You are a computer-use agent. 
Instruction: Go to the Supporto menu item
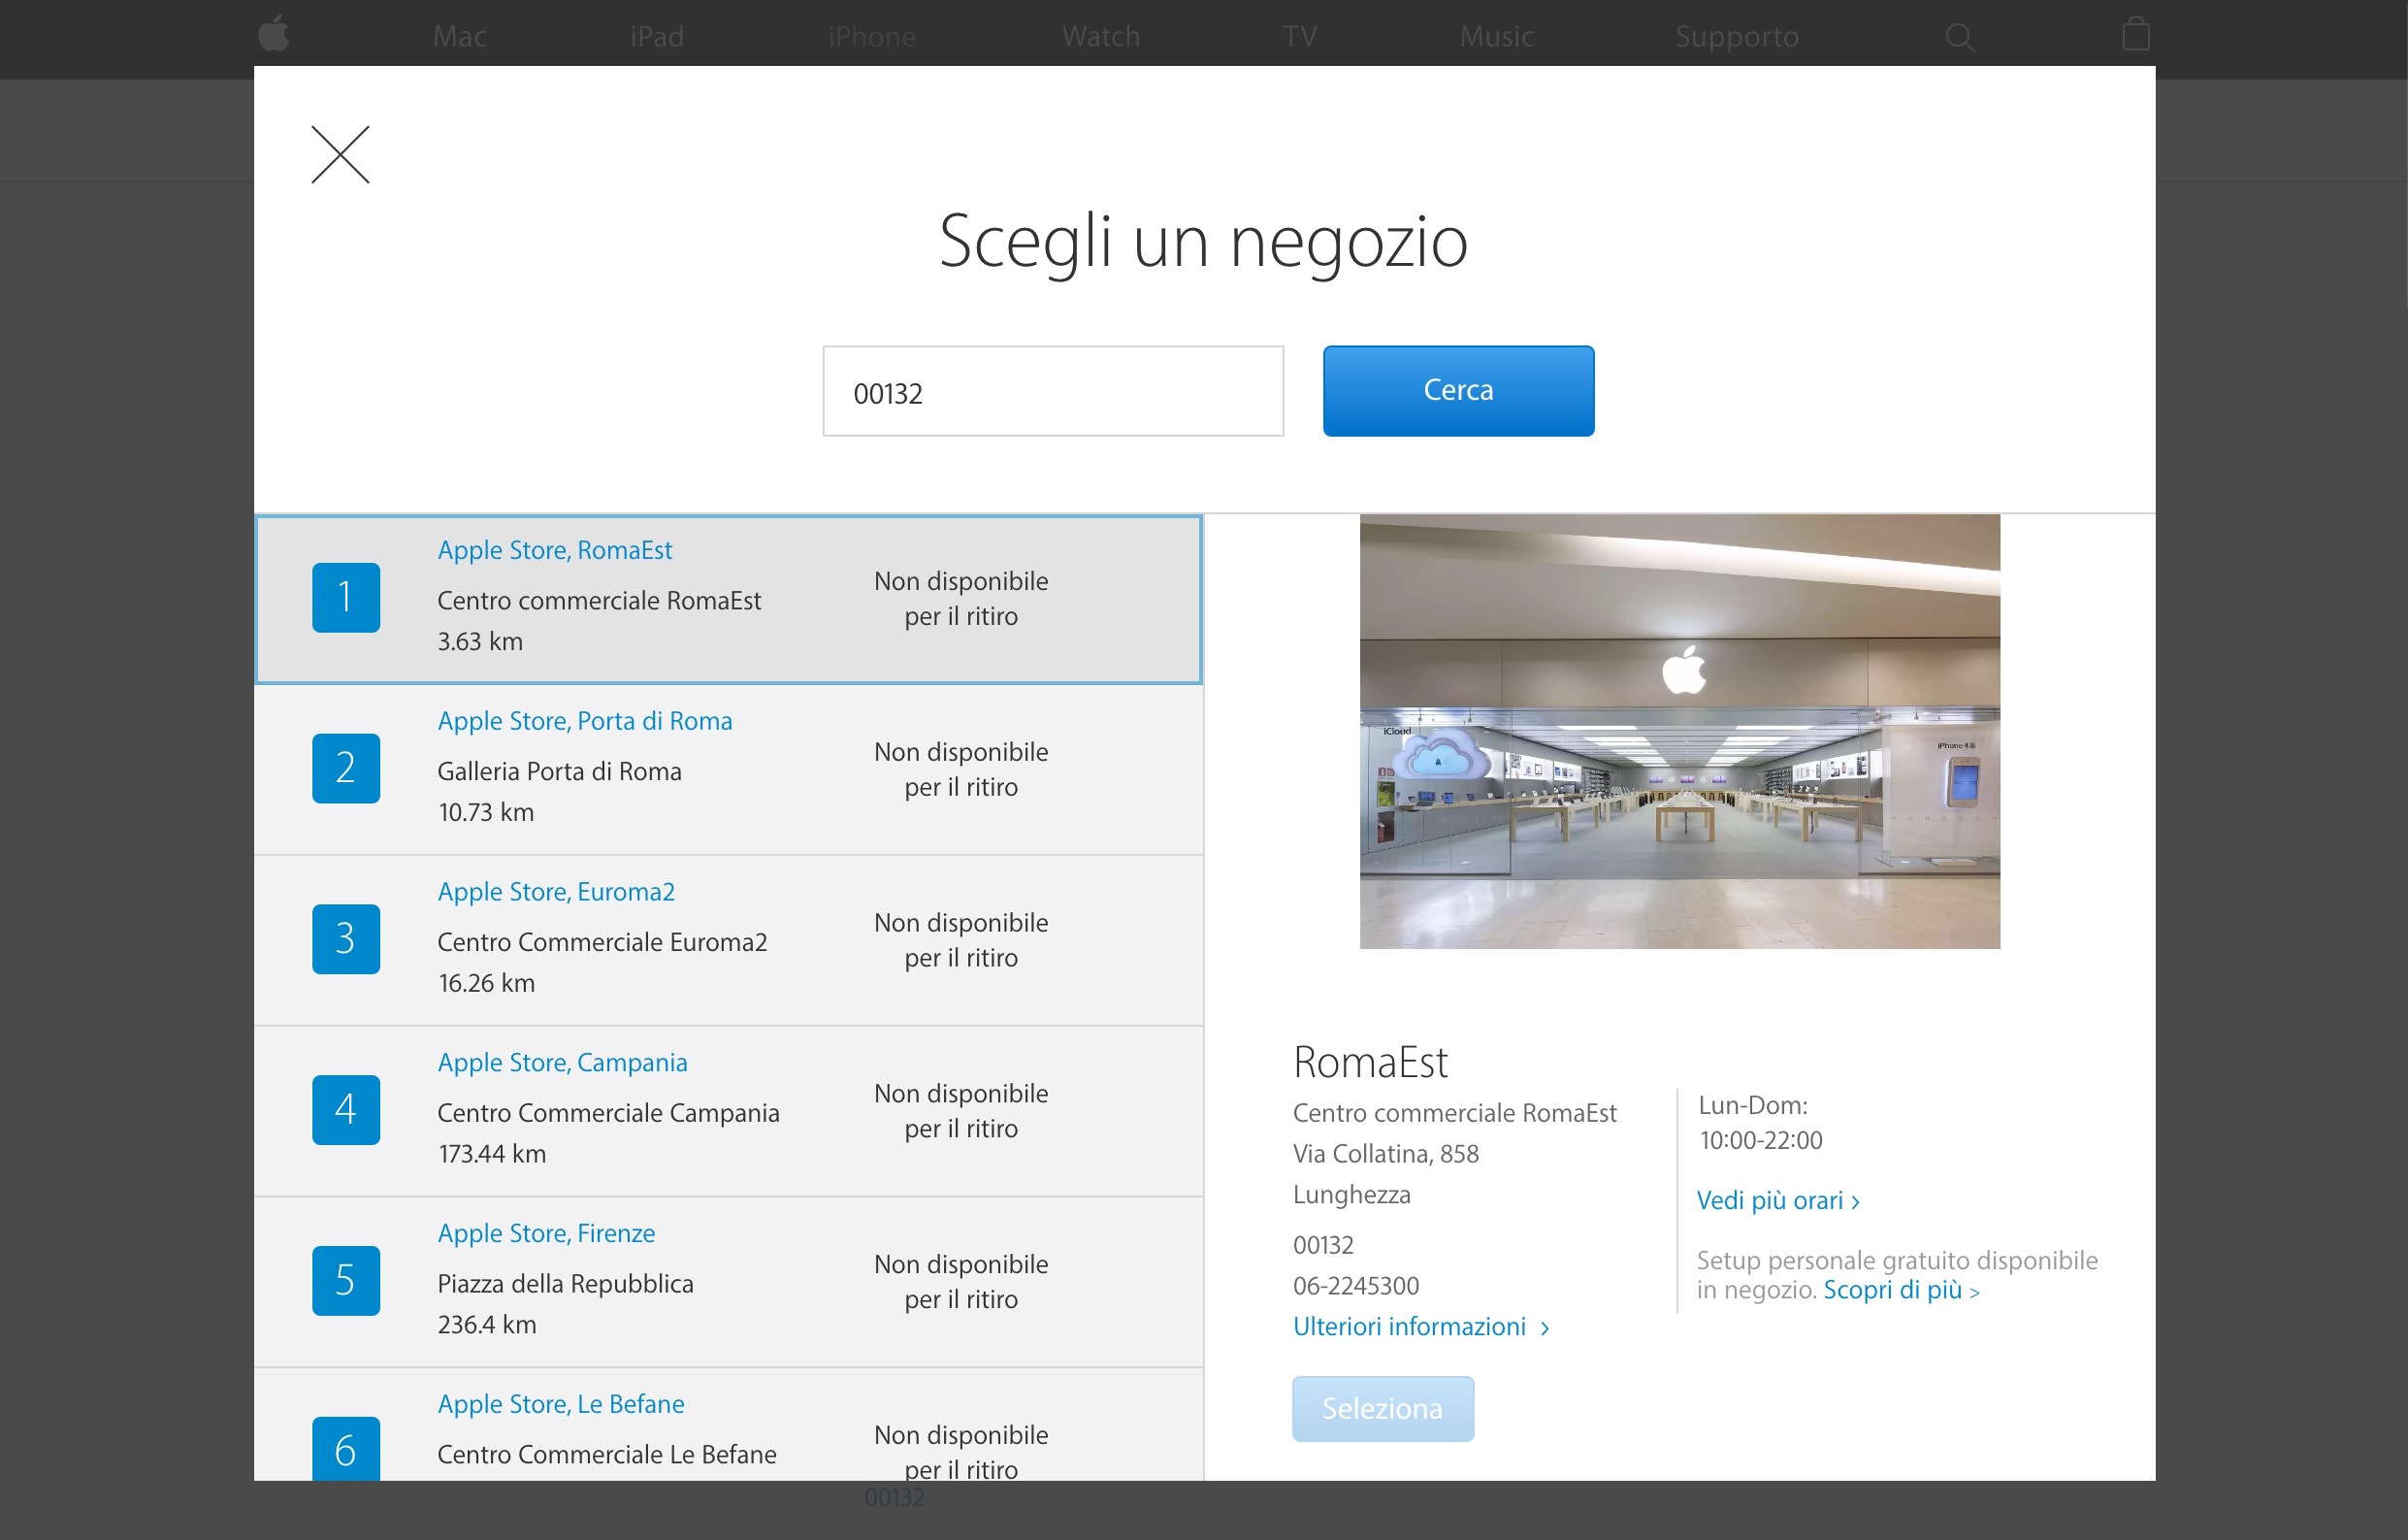(x=1736, y=37)
